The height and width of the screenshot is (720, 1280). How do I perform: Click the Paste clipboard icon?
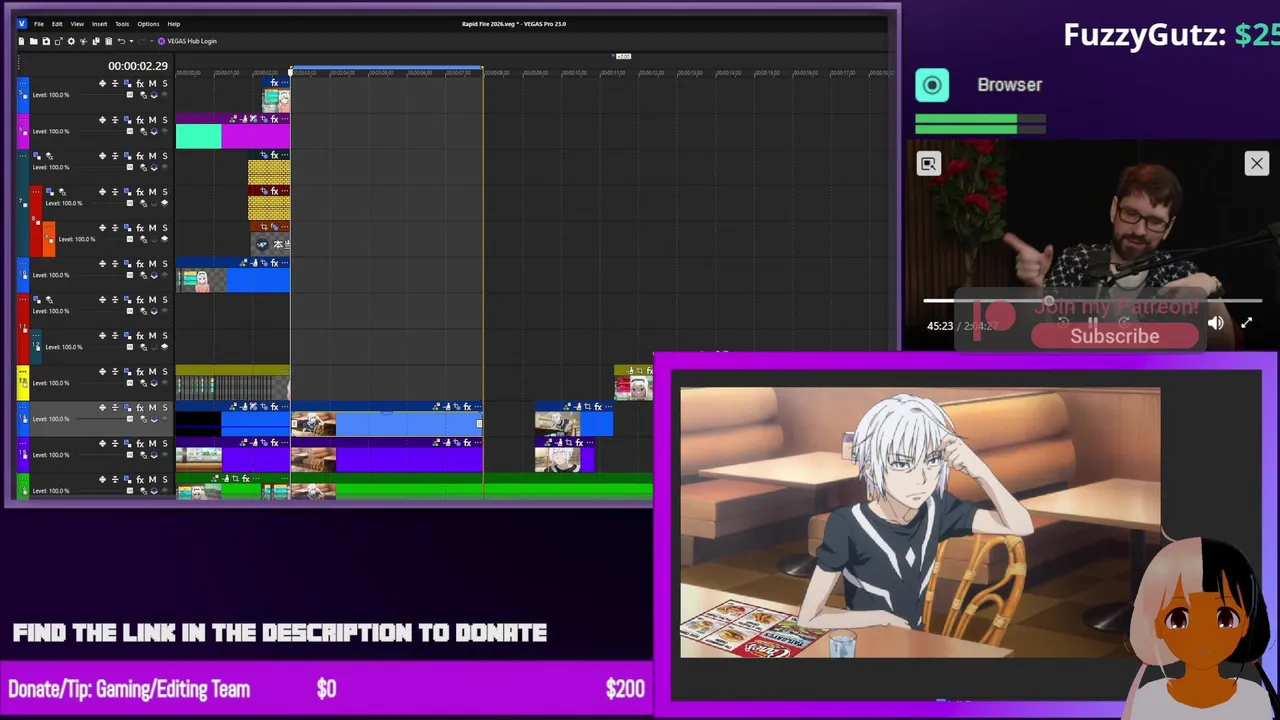tap(108, 41)
